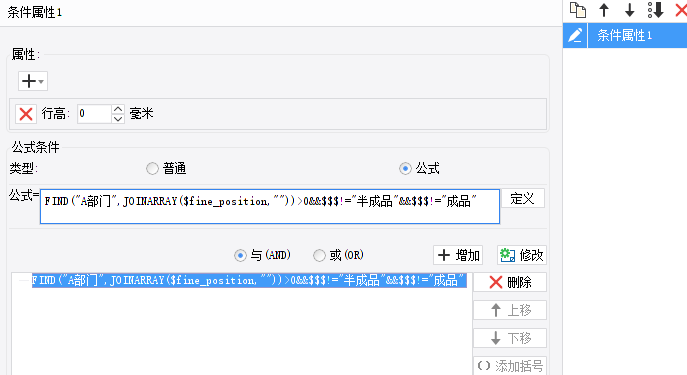Click the pencil edit icon beside 条件属性1

point(575,35)
